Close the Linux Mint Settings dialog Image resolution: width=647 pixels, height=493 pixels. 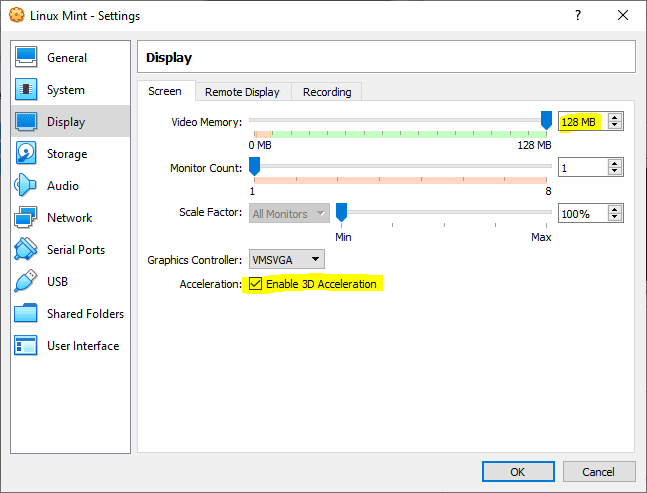click(x=623, y=15)
